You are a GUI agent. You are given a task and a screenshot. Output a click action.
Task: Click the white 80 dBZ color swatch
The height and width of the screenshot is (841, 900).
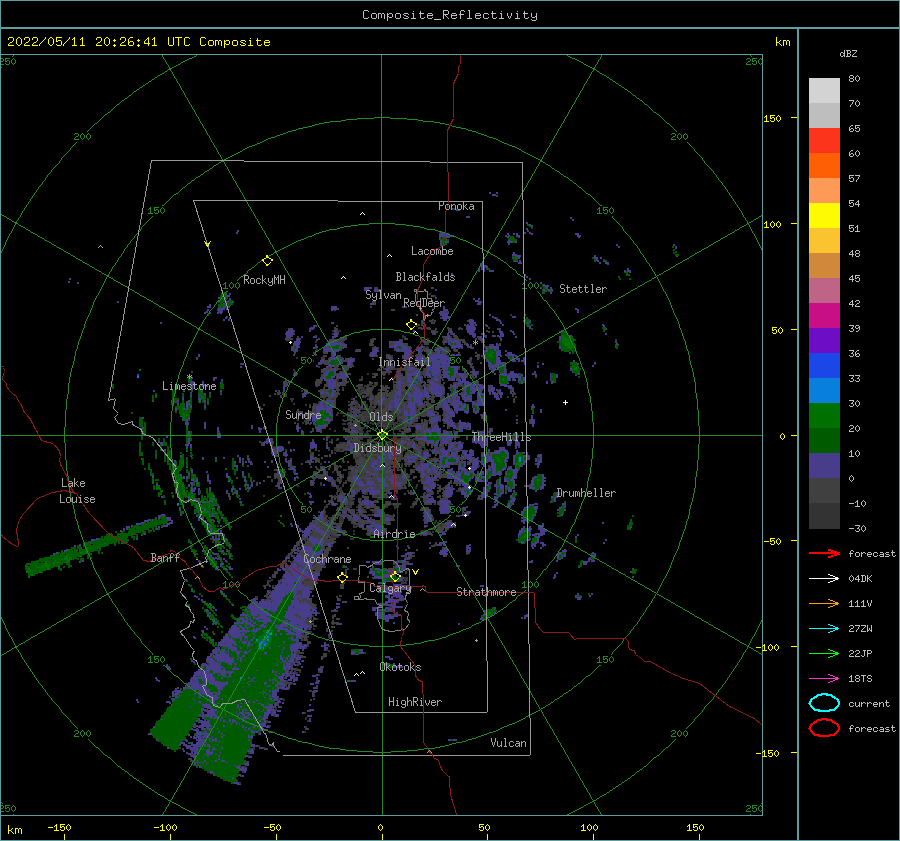click(824, 91)
